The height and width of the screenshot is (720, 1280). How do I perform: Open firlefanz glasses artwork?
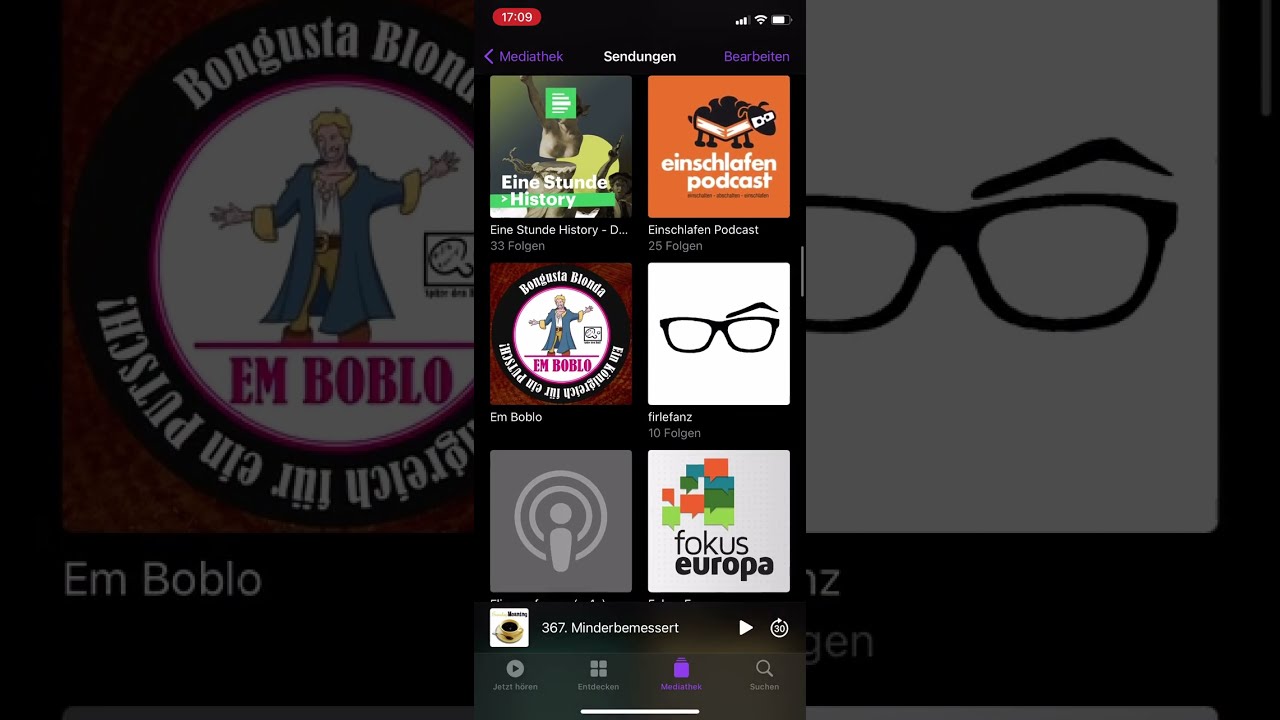pos(719,334)
